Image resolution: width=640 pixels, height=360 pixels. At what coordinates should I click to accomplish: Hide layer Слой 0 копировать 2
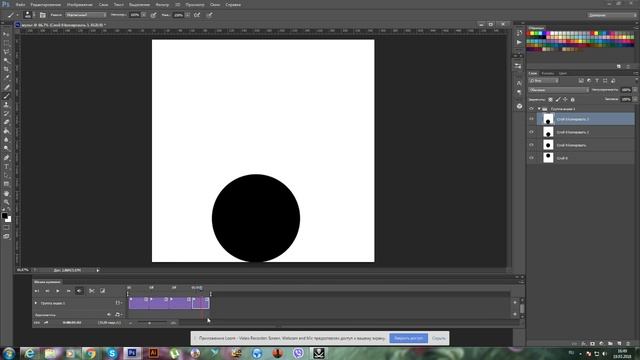click(531, 132)
